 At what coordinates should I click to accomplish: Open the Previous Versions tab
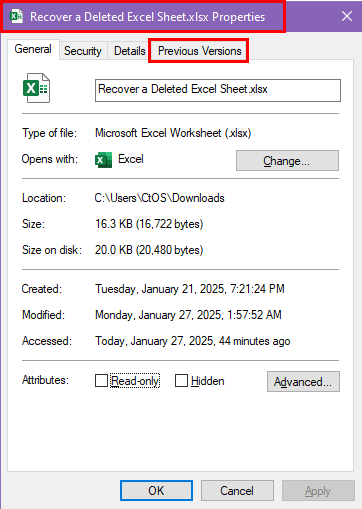(199, 51)
